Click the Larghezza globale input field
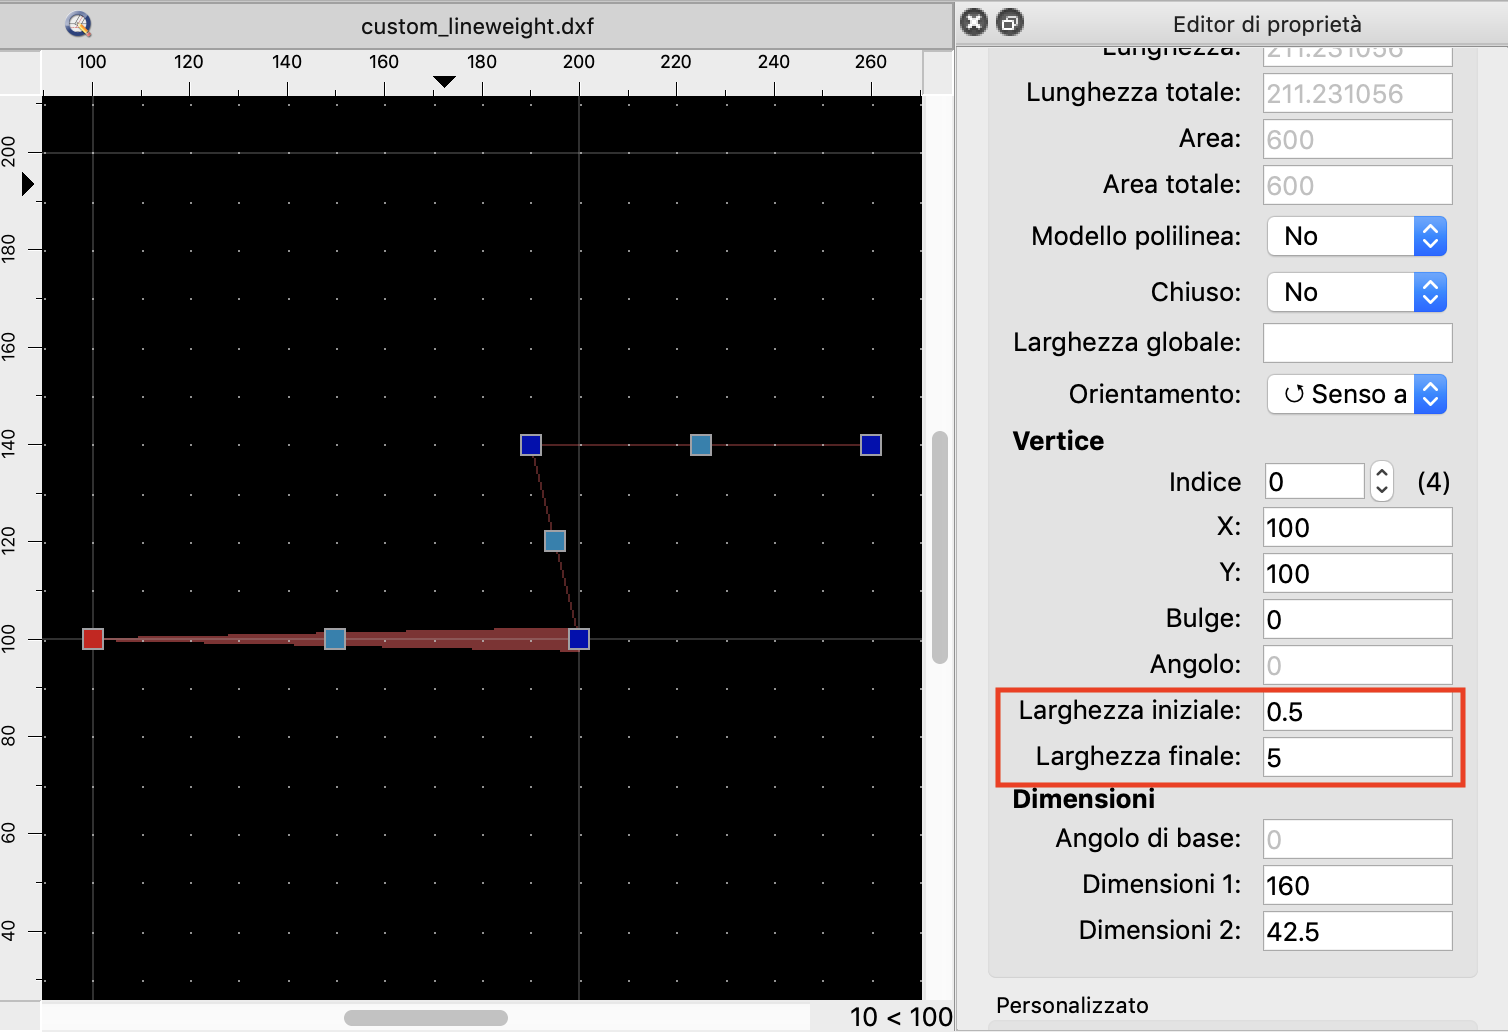 point(1357,343)
